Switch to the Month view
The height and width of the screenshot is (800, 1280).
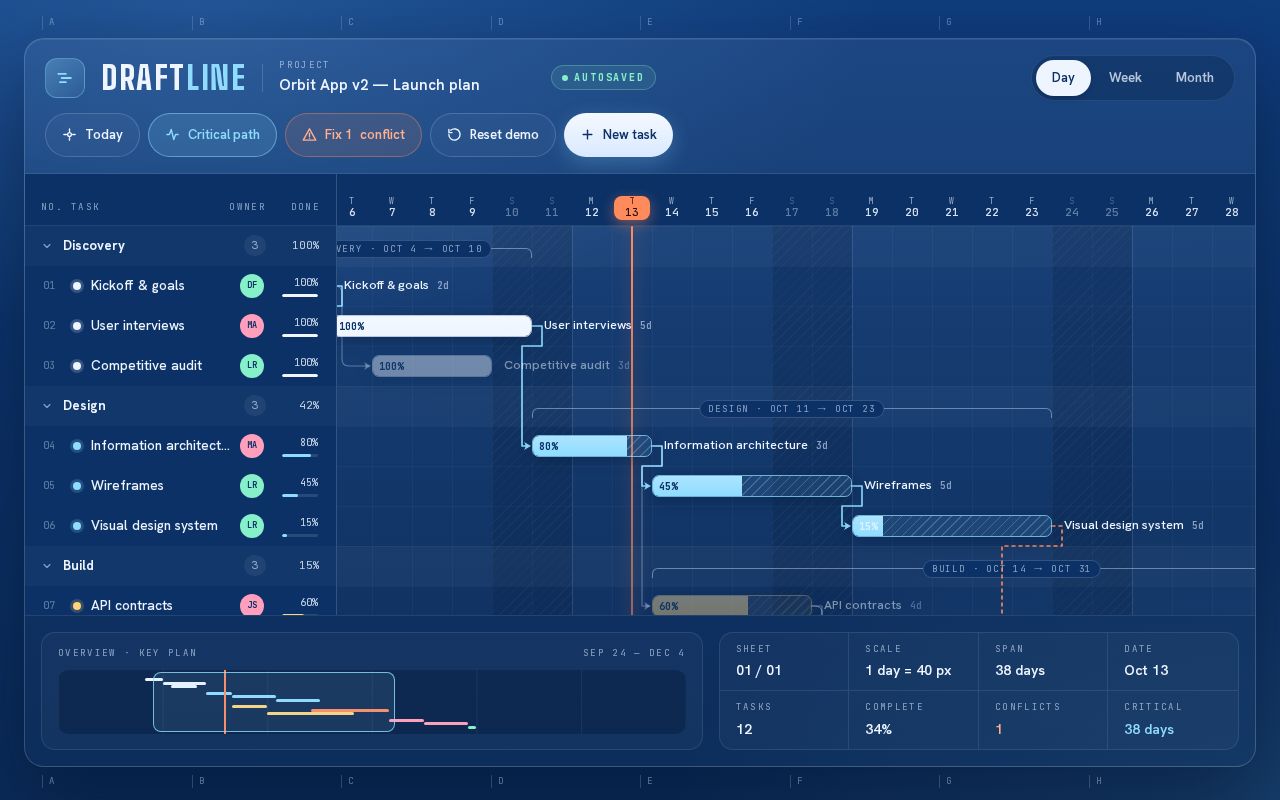pos(1194,78)
